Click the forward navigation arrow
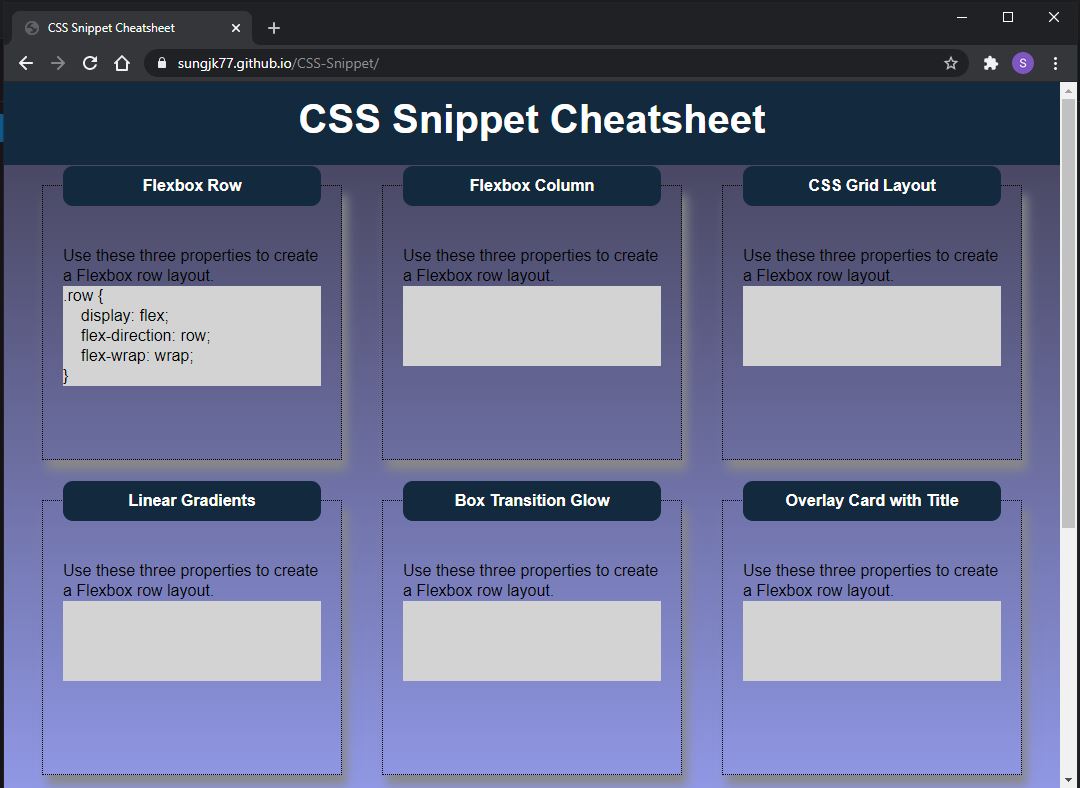 tap(58, 63)
